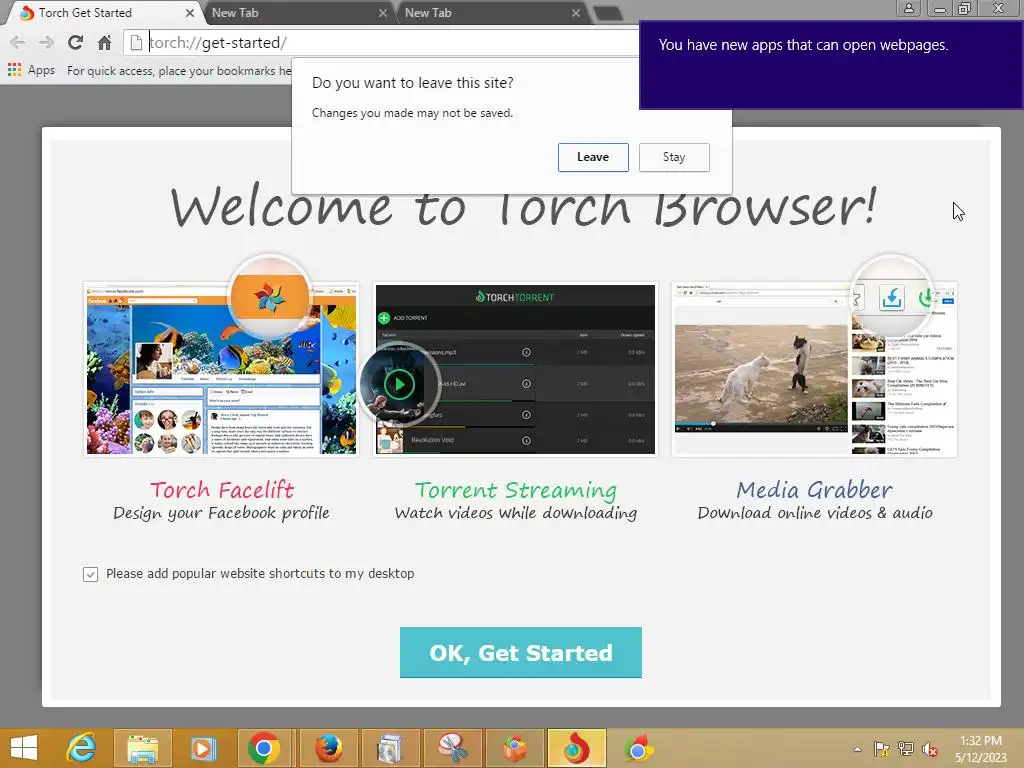Close the third New Tab
The height and width of the screenshot is (768, 1024).
(x=575, y=12)
